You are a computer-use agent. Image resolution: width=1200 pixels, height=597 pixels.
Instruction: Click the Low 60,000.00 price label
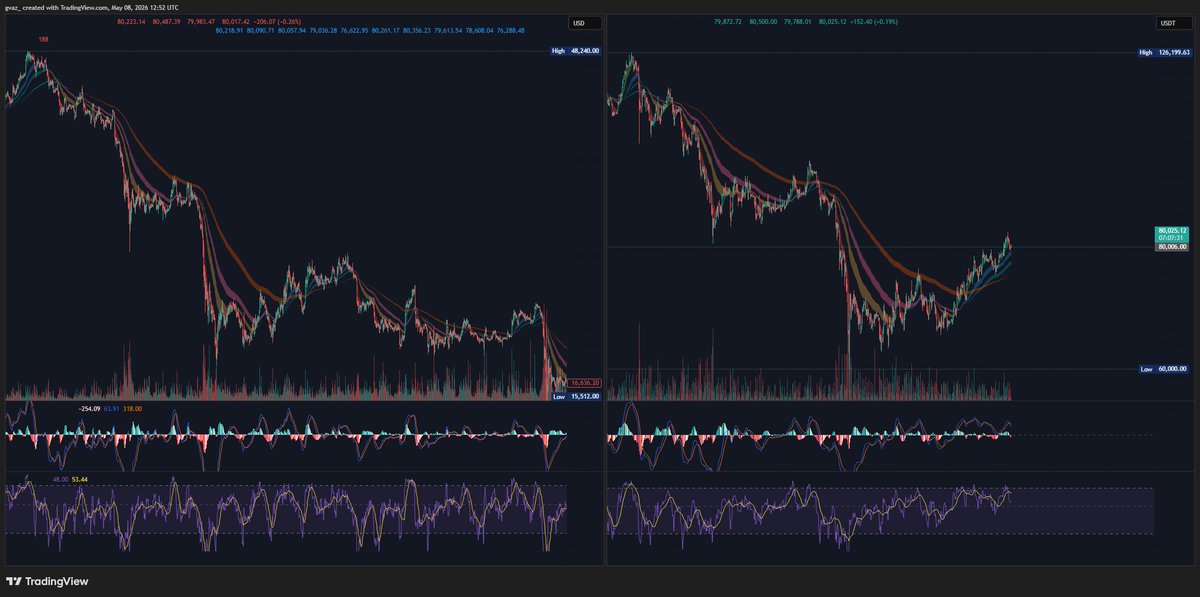pyautogui.click(x=1164, y=369)
